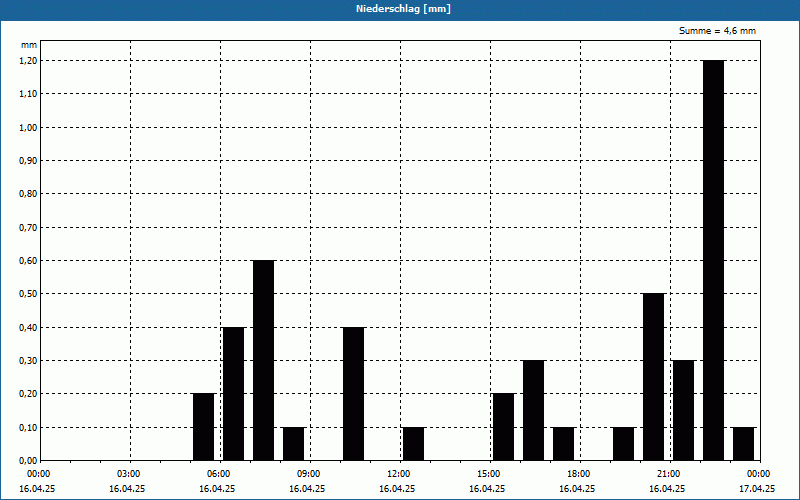Screen dimensions: 800x500
Task: Click the 06:00 time label
Action: [x=218, y=474]
